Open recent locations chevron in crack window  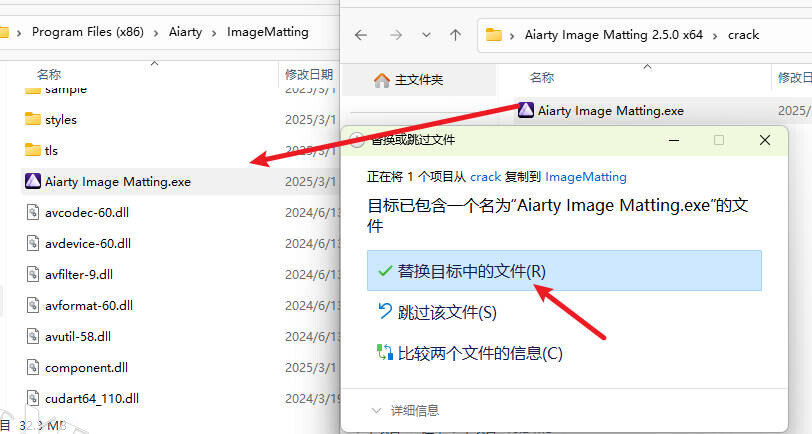tap(426, 35)
